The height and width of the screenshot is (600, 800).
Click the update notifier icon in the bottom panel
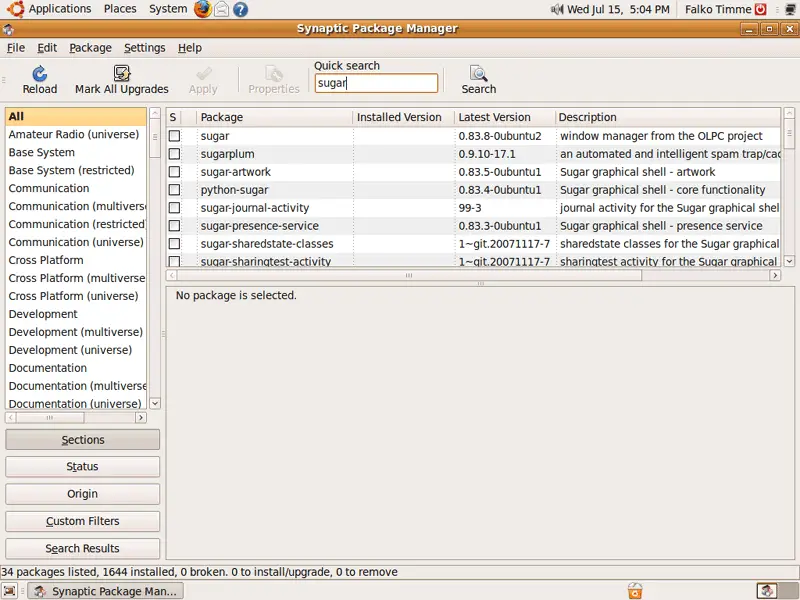point(635,590)
